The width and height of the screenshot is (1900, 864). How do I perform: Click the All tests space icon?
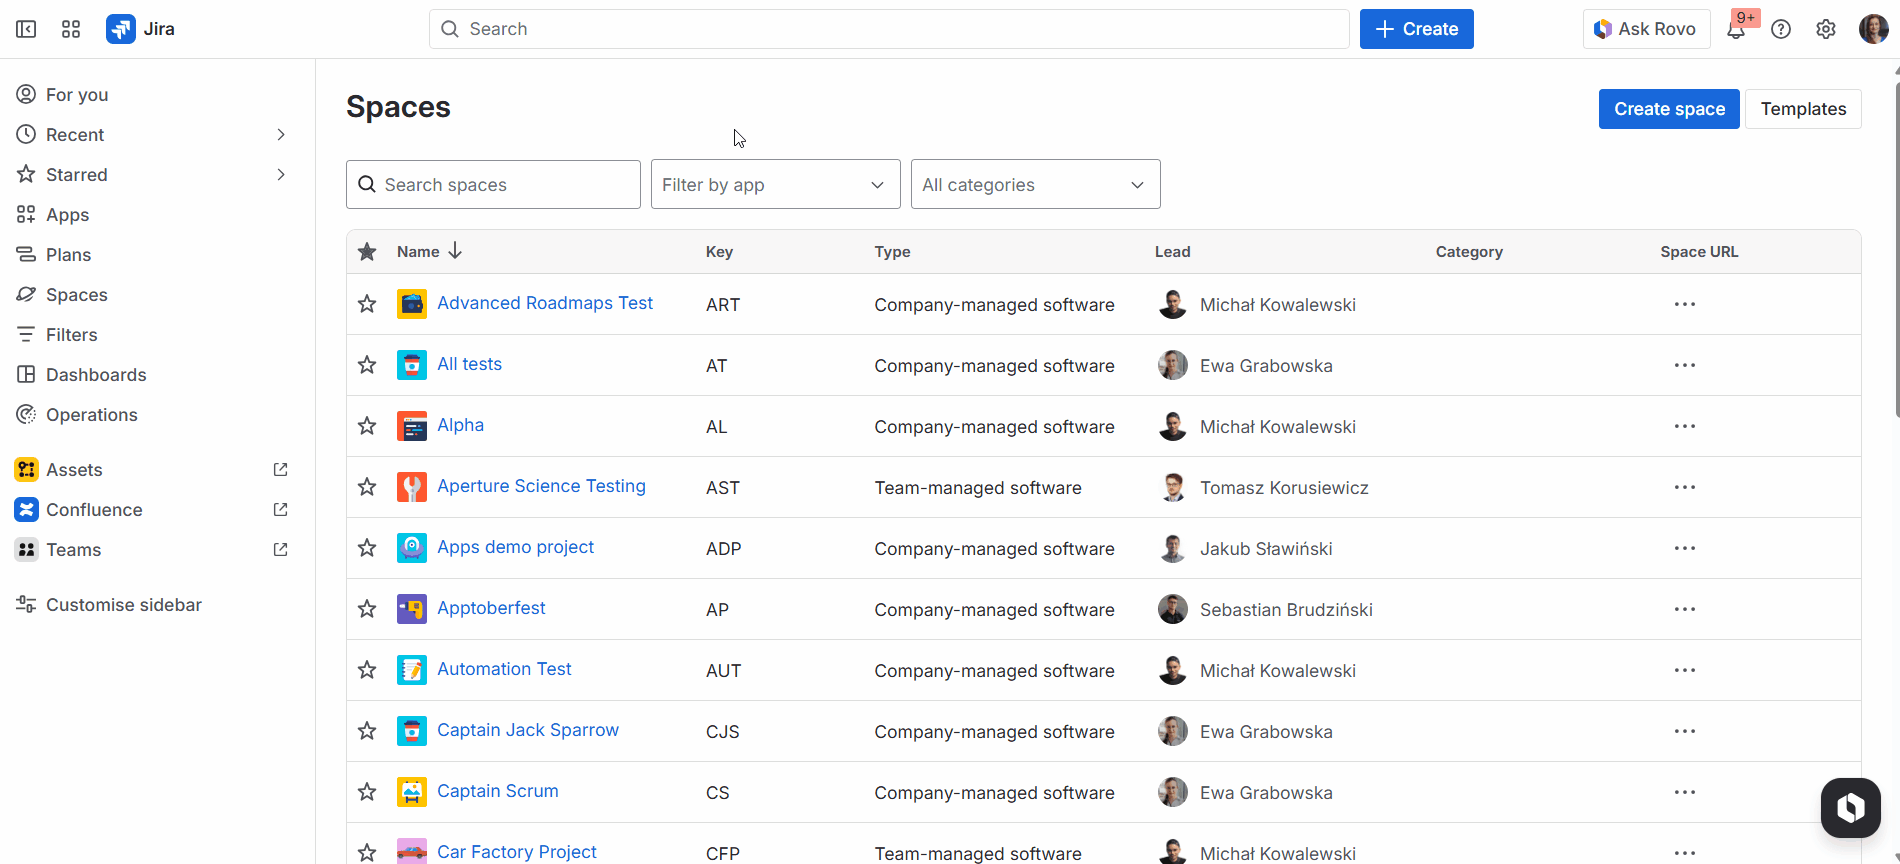(x=412, y=365)
